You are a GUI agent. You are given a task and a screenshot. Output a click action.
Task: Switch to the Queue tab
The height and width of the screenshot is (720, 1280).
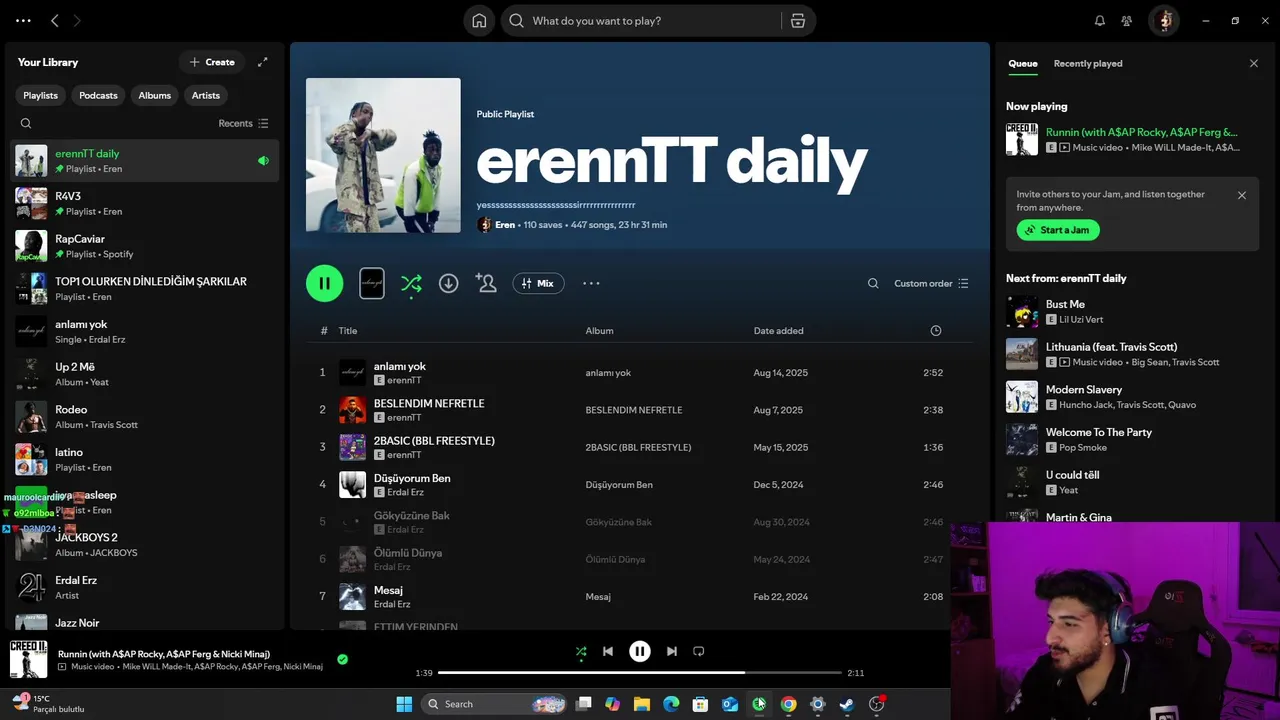point(1023,63)
